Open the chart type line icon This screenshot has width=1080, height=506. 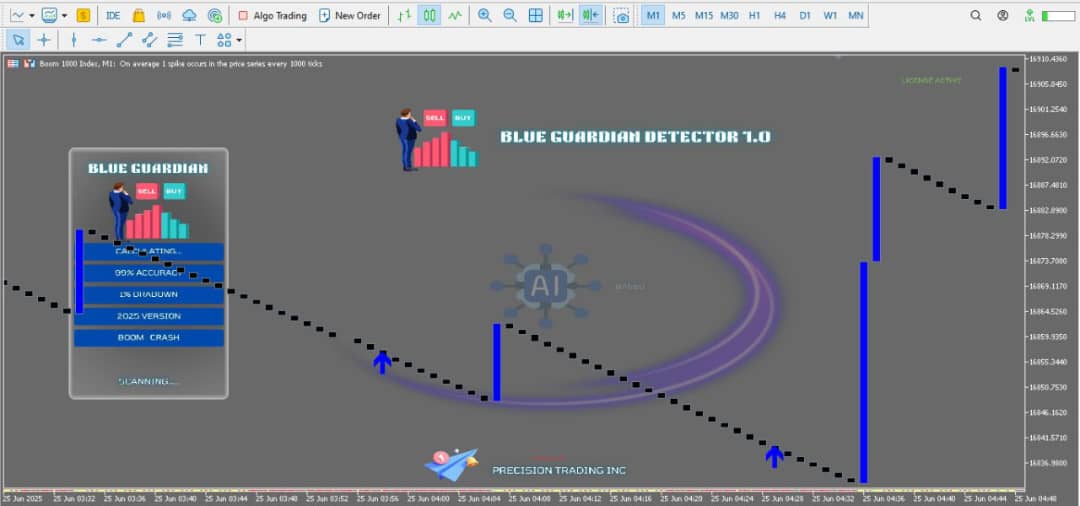pos(17,15)
